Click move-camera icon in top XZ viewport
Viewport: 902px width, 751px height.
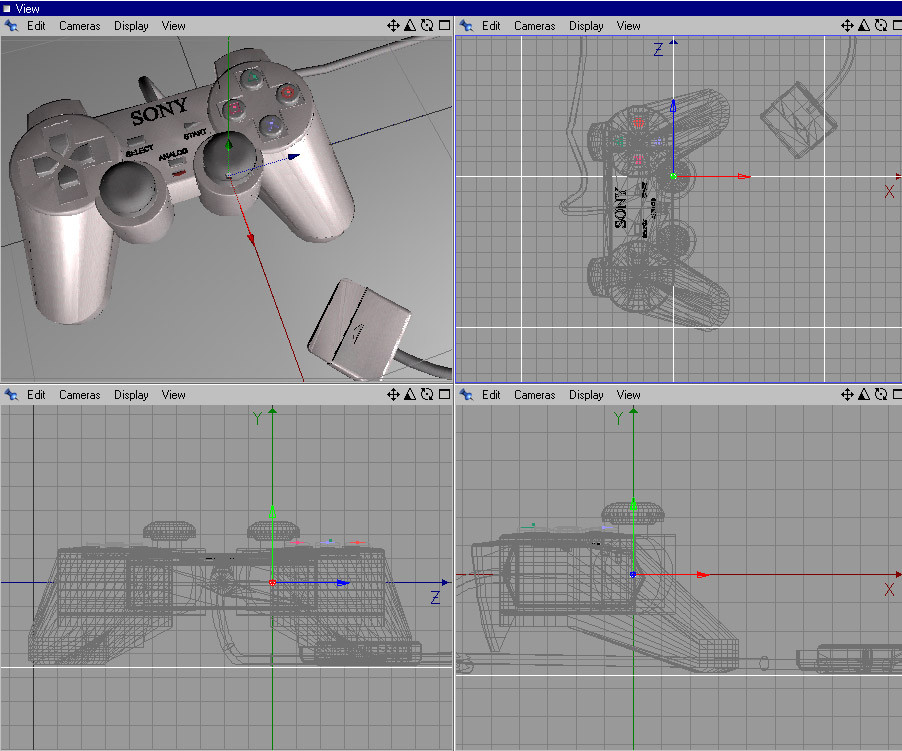point(847,25)
